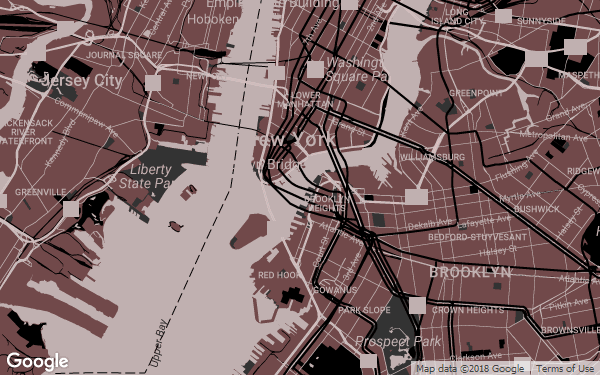600x375 pixels.
Task: Click the square marker near Long Island City
Action: [x=504, y=16]
